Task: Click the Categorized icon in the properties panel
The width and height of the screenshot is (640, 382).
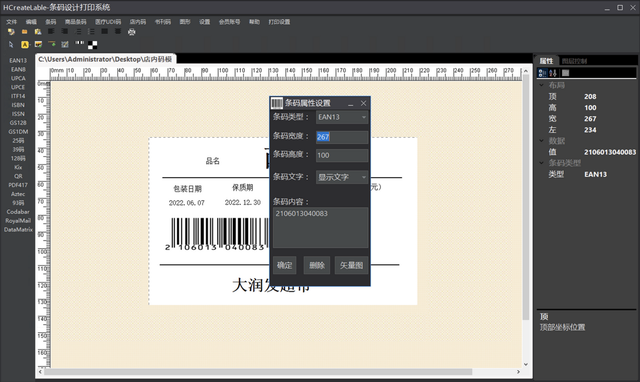Action: [x=542, y=73]
